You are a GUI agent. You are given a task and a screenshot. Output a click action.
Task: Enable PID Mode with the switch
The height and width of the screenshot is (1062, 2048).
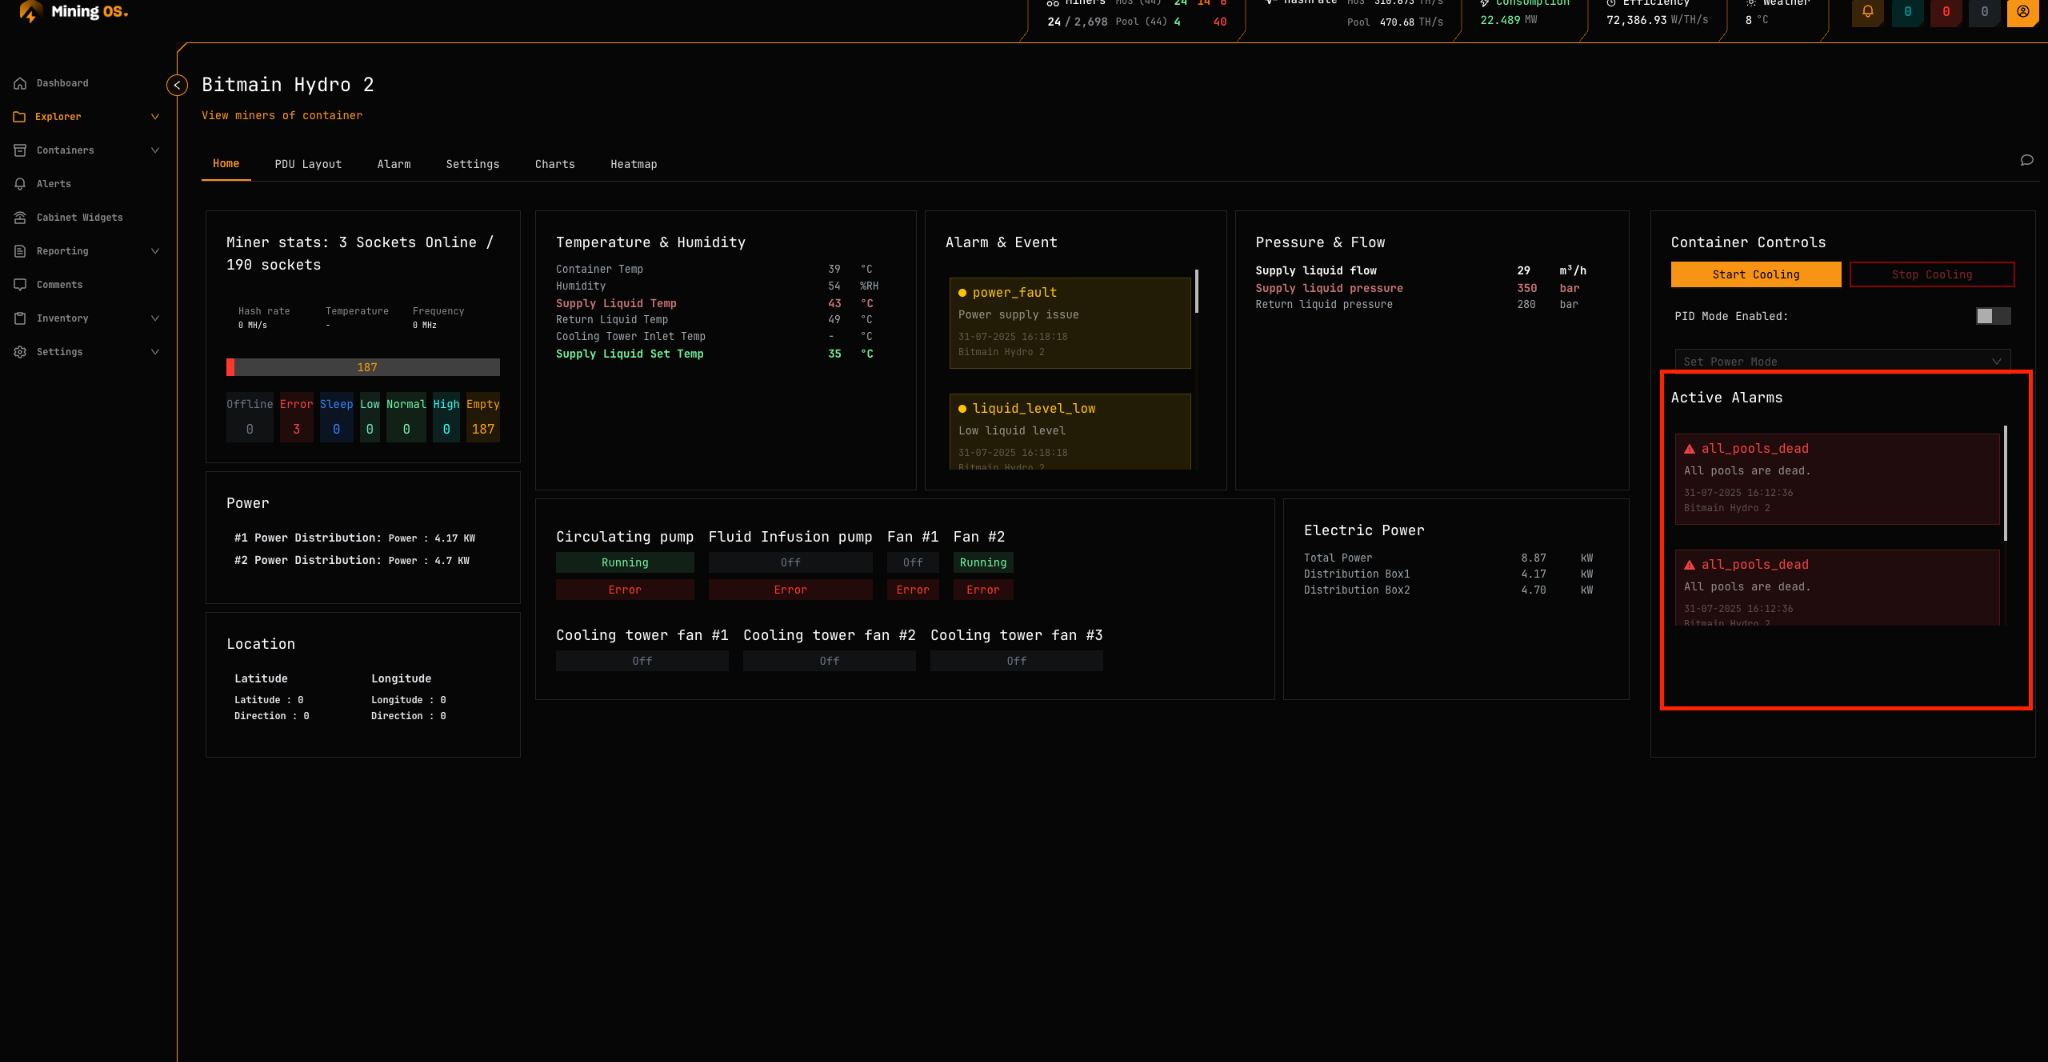pyautogui.click(x=1992, y=315)
